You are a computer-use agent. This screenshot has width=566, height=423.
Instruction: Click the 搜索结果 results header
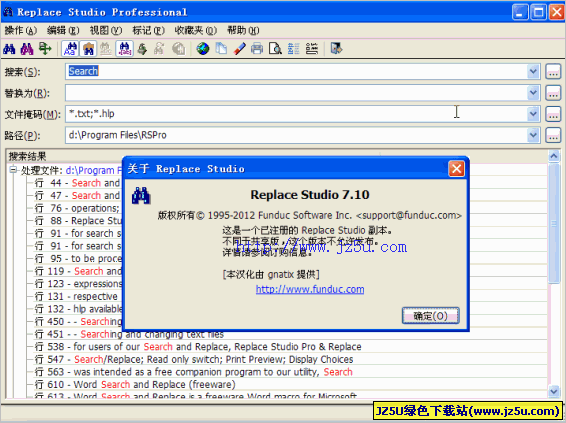(27, 156)
